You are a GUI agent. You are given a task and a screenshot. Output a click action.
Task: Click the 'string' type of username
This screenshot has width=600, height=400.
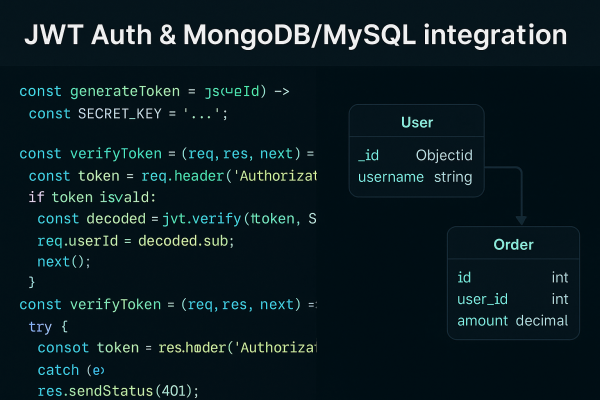pos(453,178)
